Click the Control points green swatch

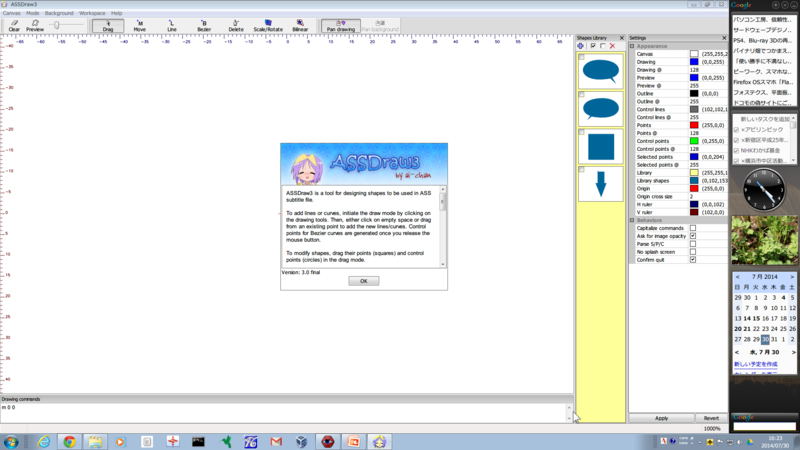click(694, 141)
